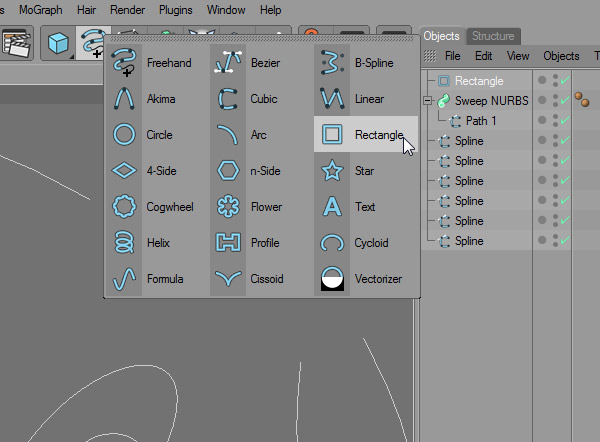Screen dimensions: 600x442
Task: Create a Formula spline
Action: (x=157, y=279)
